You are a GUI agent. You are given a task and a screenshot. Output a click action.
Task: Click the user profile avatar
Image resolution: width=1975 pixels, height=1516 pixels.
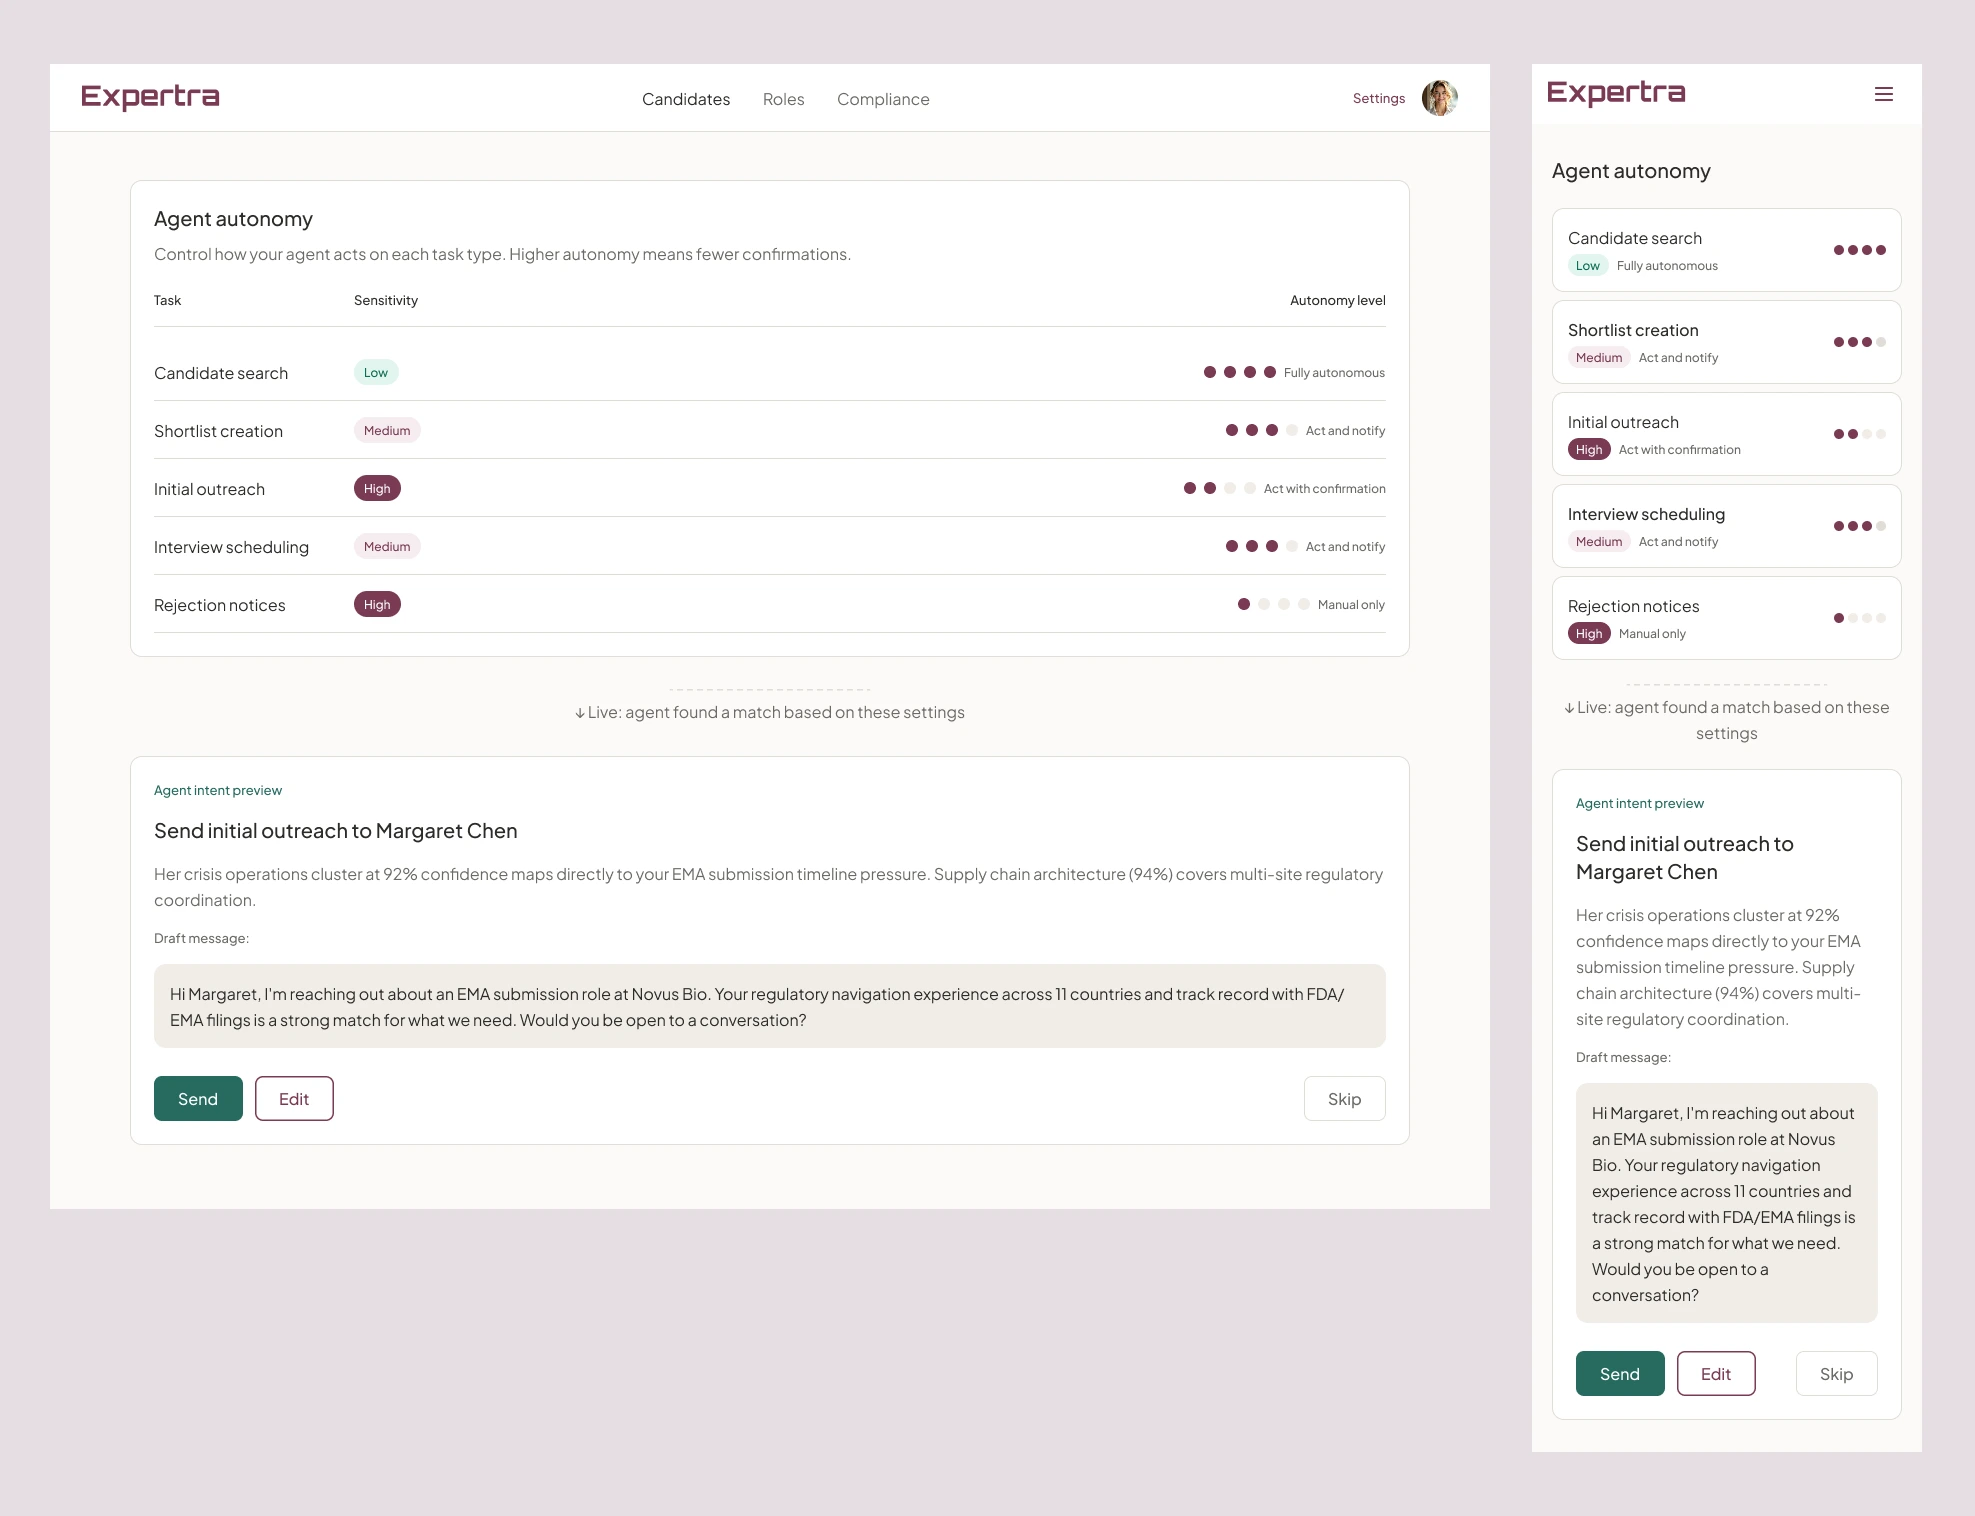coord(1439,98)
